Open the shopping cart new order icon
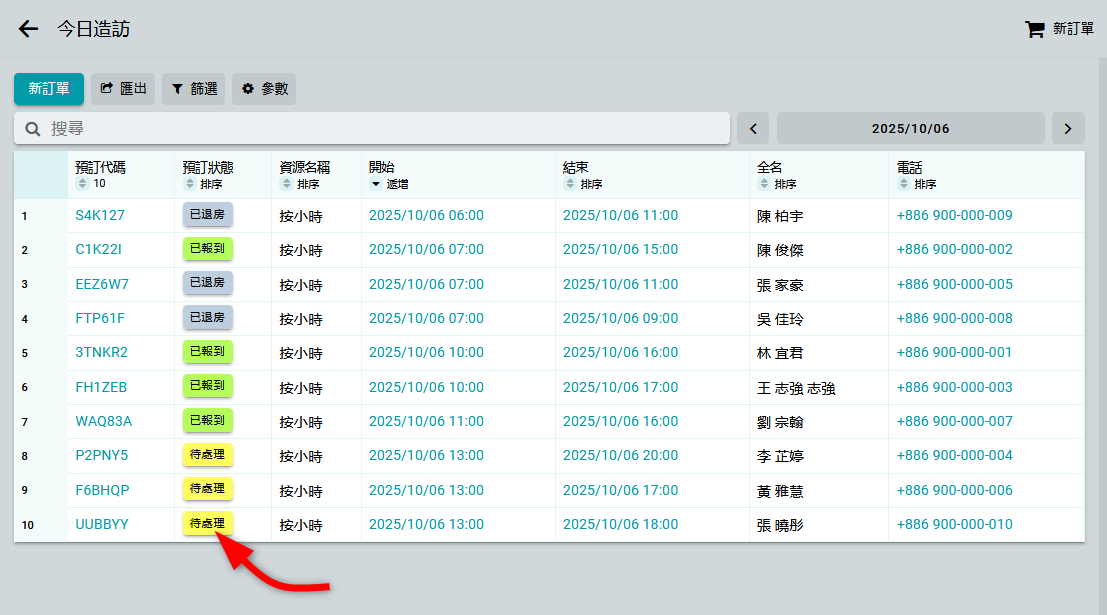The height and width of the screenshot is (615, 1107). tap(1035, 29)
